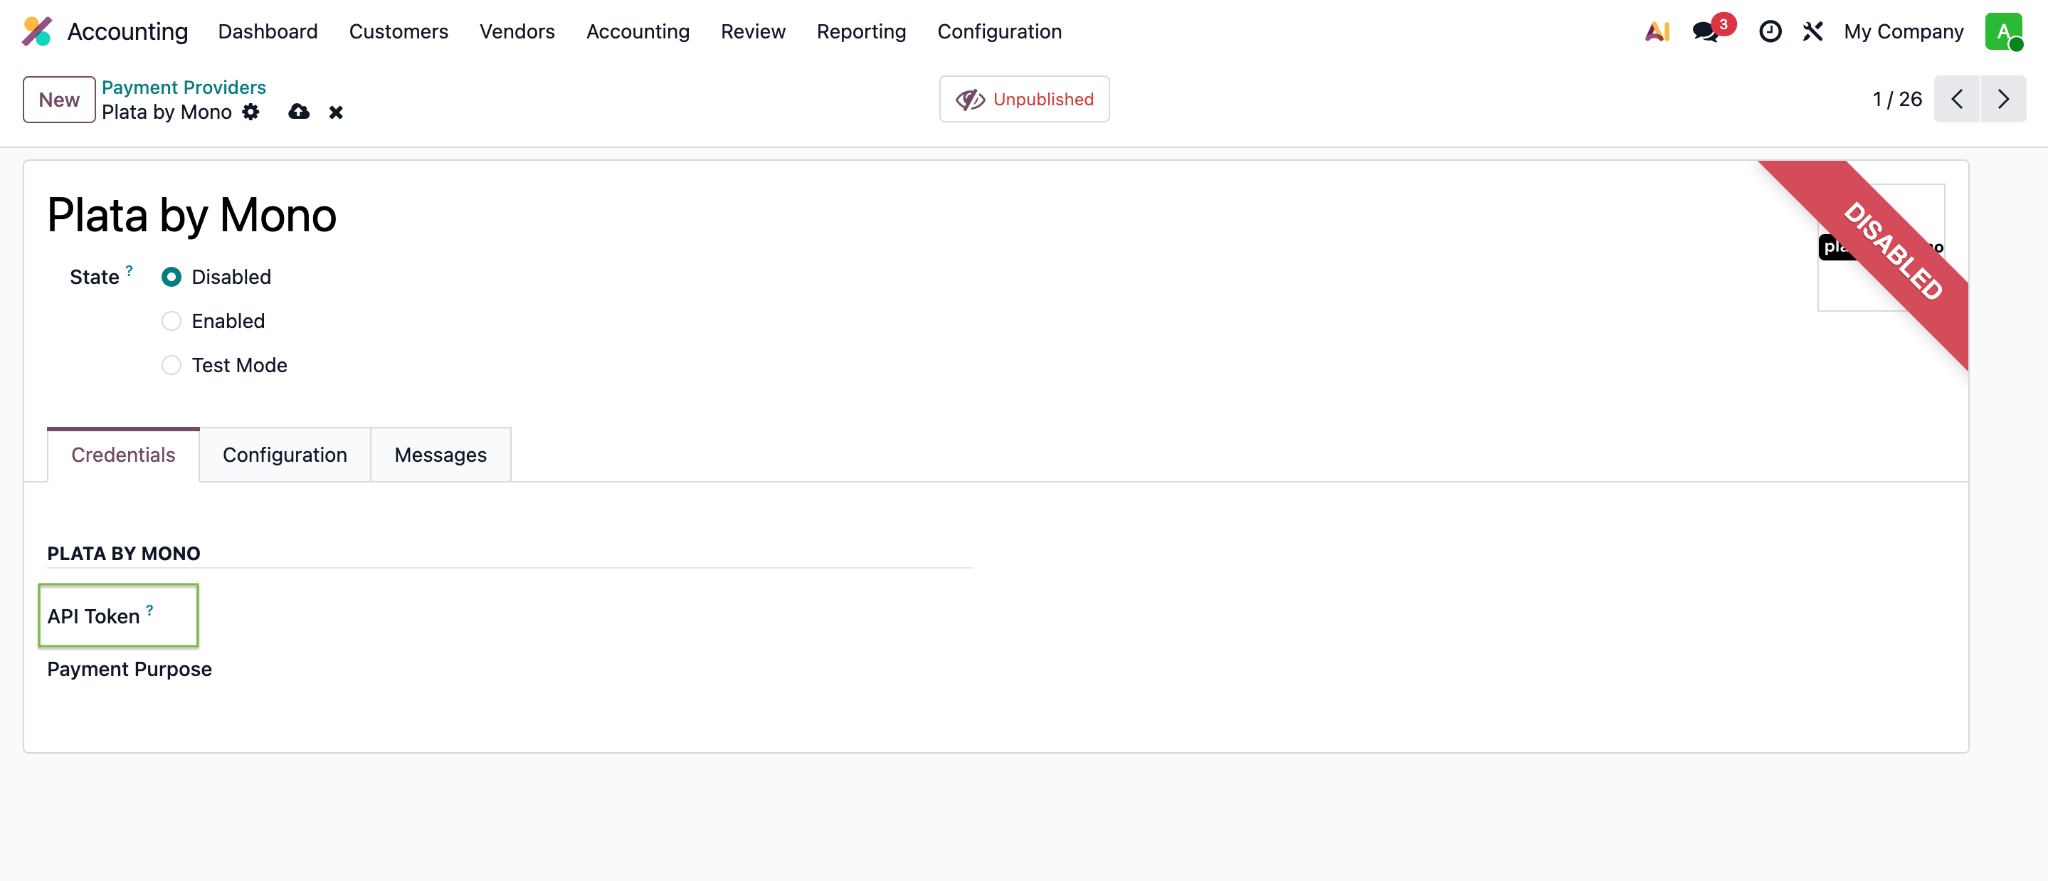The image size is (2048, 881).
Task: Select the Test Mode radio
Action: pyautogui.click(x=172, y=365)
